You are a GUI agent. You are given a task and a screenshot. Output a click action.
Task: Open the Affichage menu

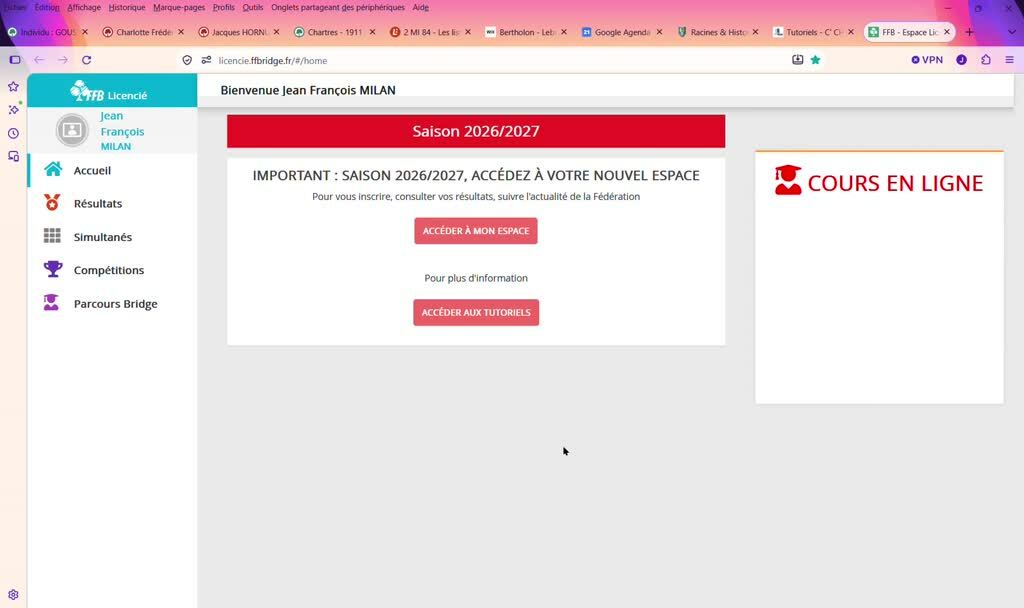(84, 7)
